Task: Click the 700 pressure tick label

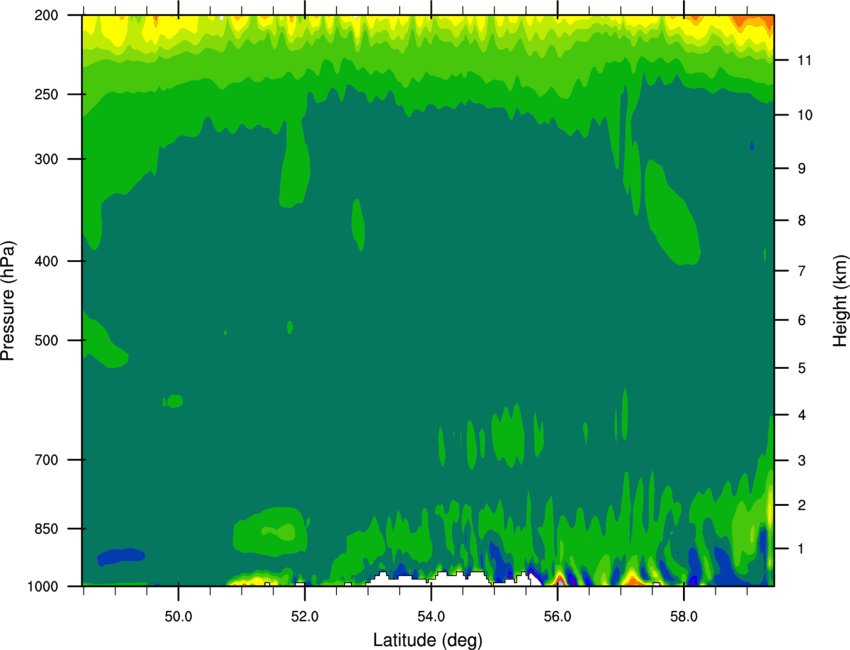Action: [x=46, y=460]
